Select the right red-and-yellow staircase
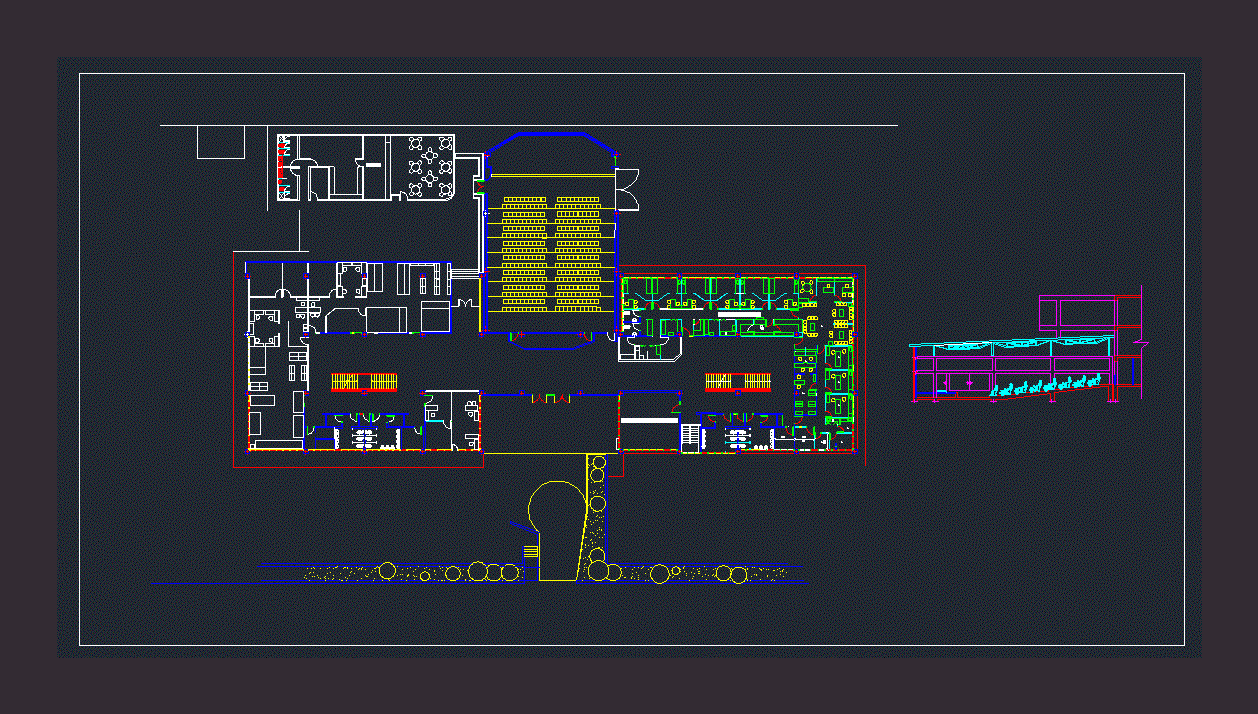Image resolution: width=1258 pixels, height=714 pixels. (x=738, y=381)
